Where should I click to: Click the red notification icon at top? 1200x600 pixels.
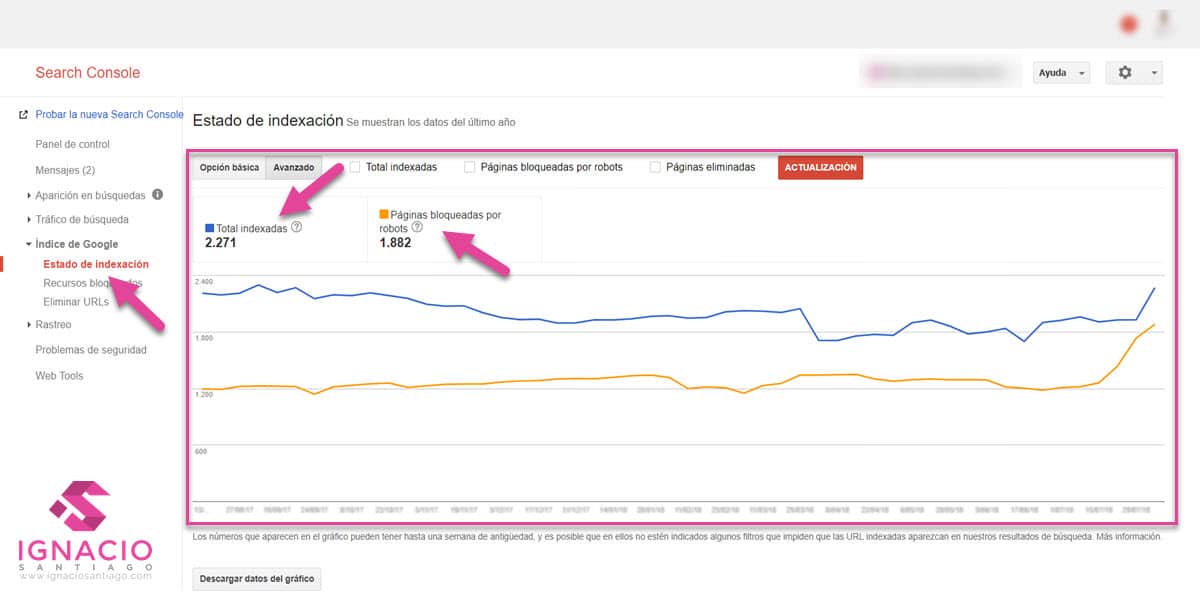coord(1129,24)
